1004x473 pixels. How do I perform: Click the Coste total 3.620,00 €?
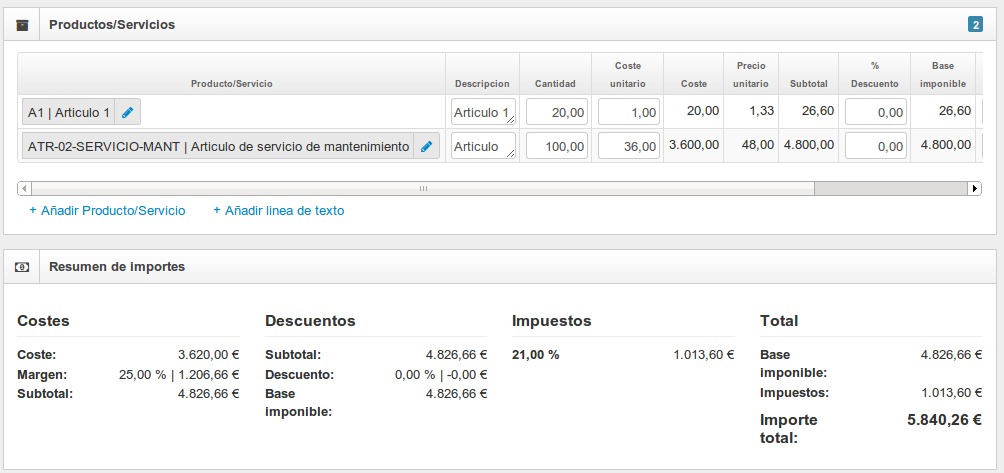(x=209, y=355)
